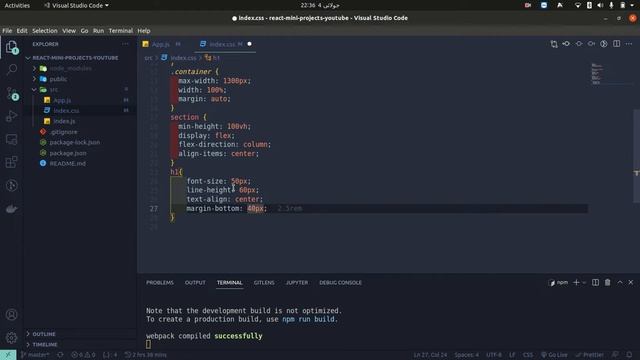The width and height of the screenshot is (640, 360).
Task: Click the previous revision git icon
Action: coord(566,44)
